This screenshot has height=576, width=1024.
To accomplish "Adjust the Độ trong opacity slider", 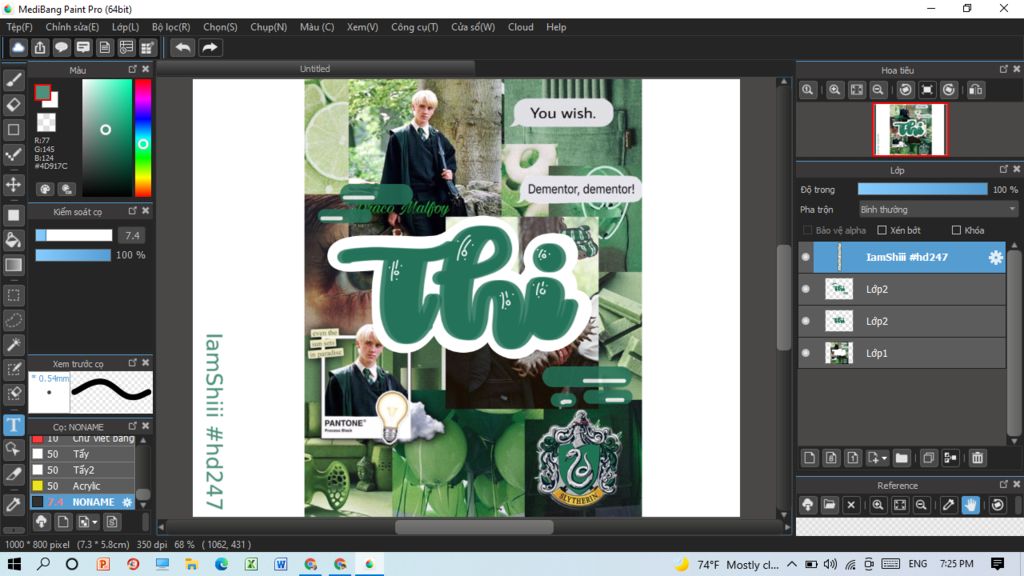I will point(923,189).
